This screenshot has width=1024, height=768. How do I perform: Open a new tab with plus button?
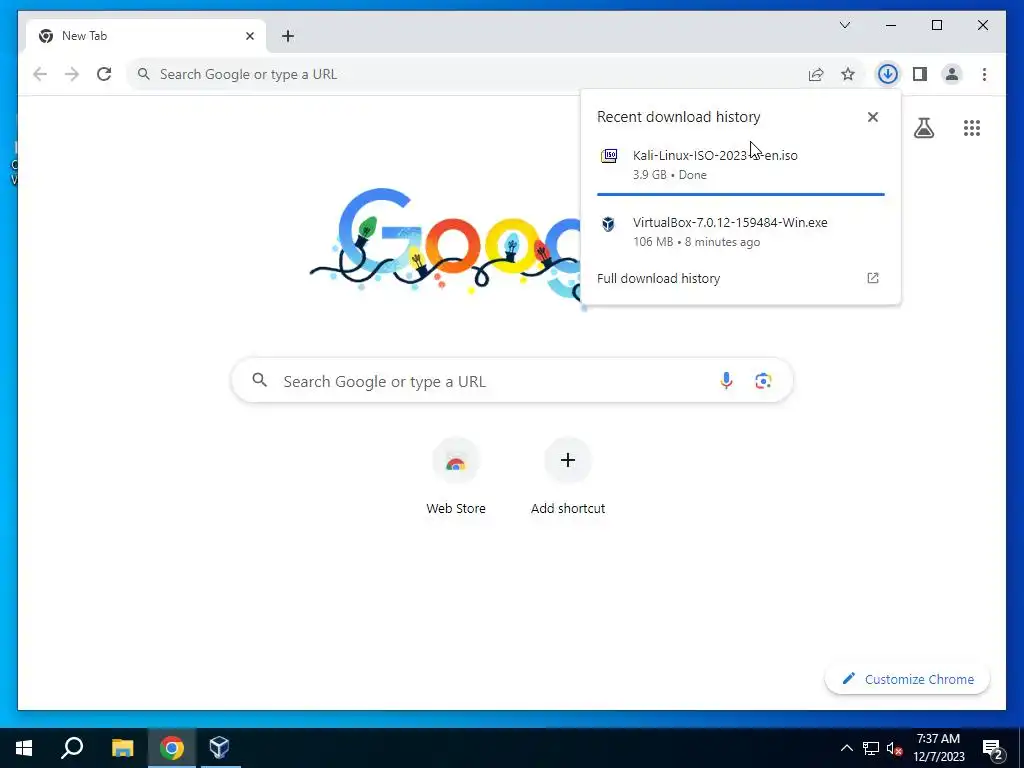coord(288,36)
